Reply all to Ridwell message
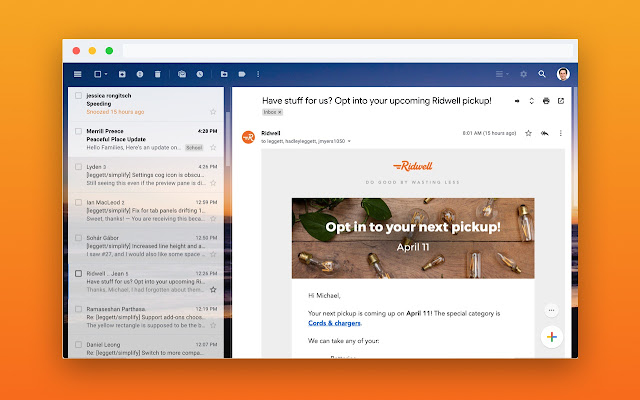 (x=544, y=133)
